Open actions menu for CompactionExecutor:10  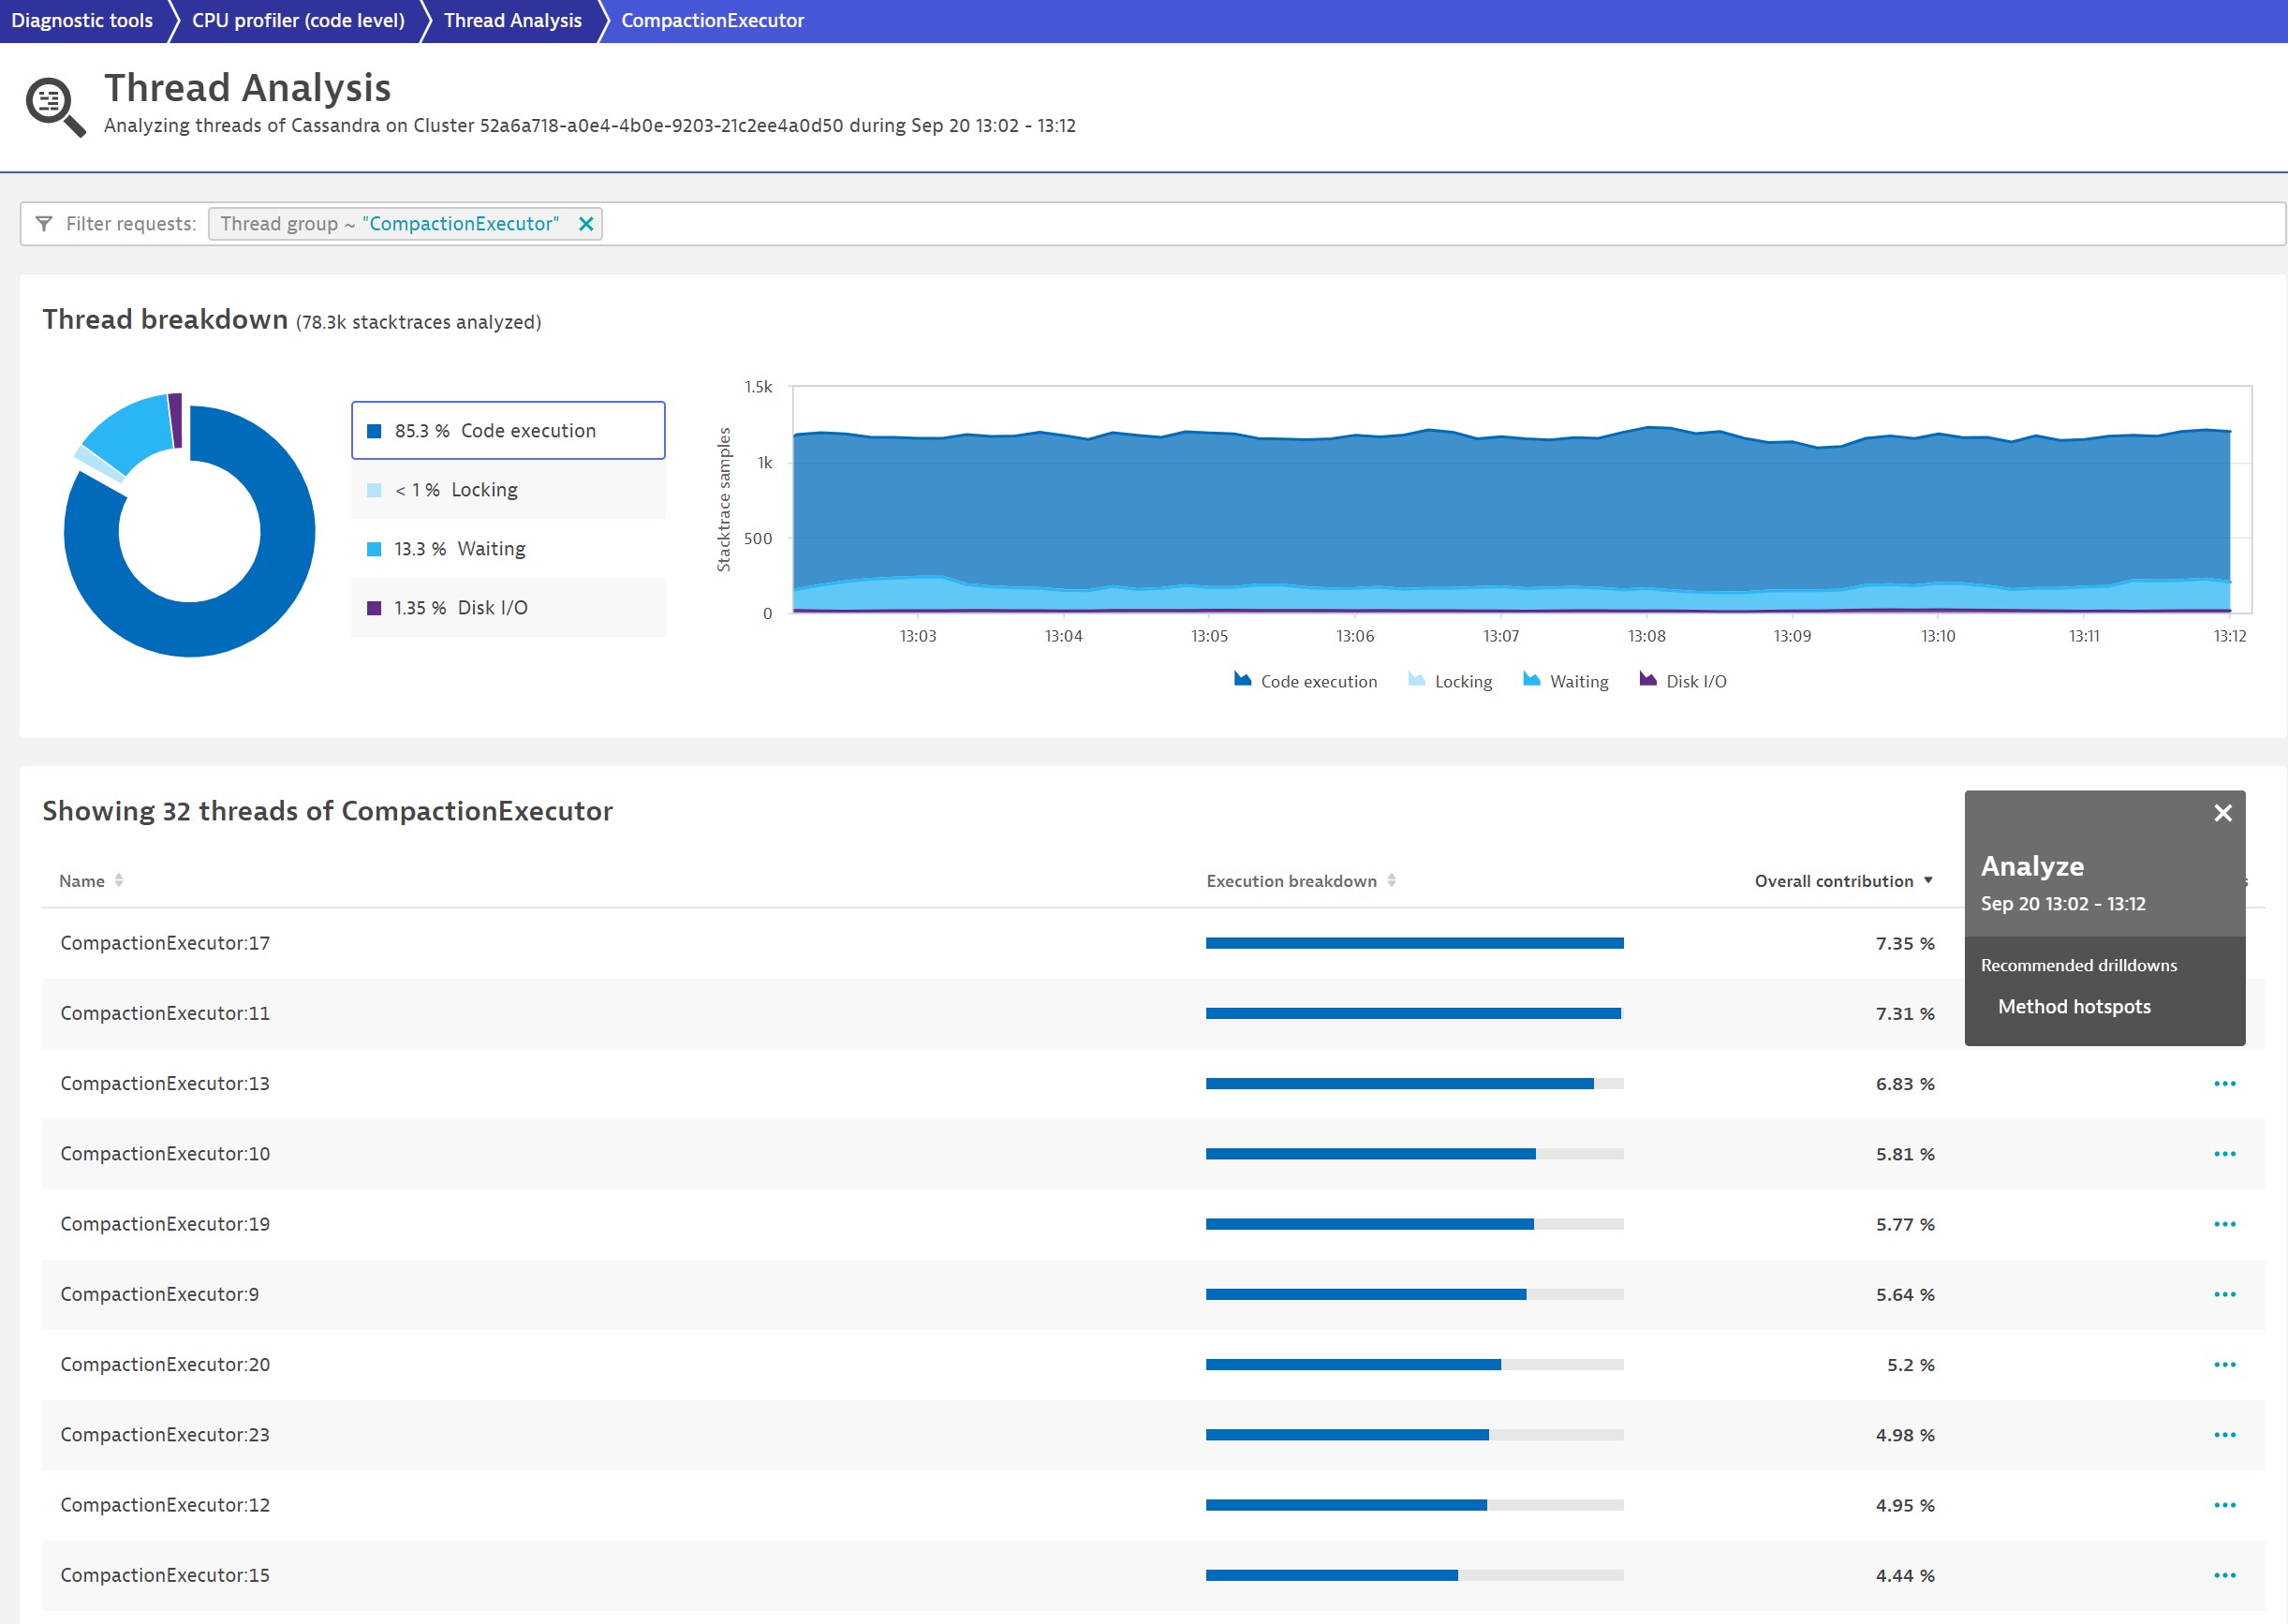2224,1154
